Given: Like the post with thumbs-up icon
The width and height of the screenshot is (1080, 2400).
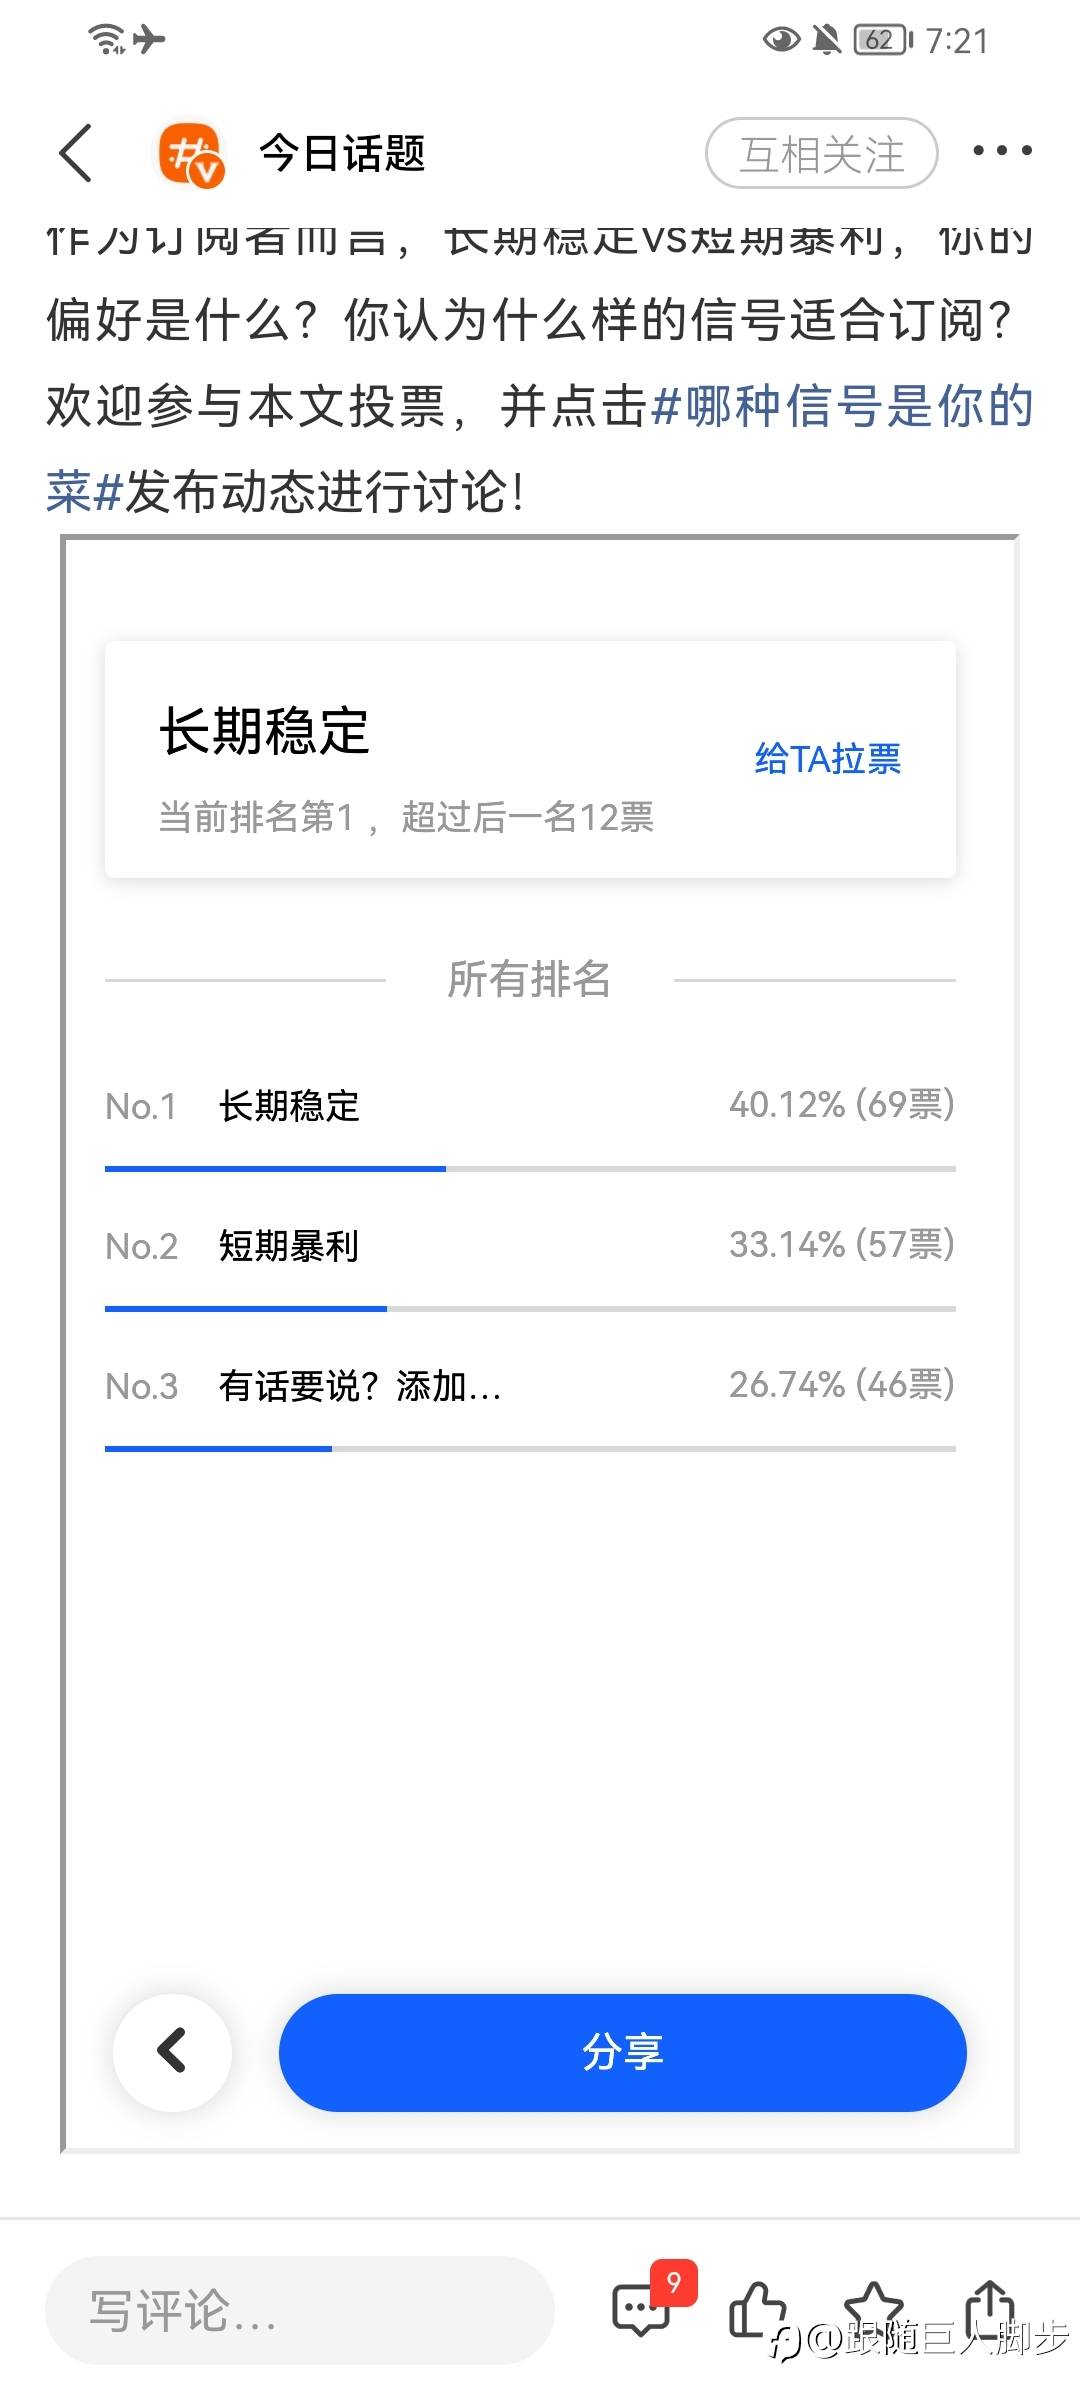Looking at the screenshot, I should click(757, 2310).
